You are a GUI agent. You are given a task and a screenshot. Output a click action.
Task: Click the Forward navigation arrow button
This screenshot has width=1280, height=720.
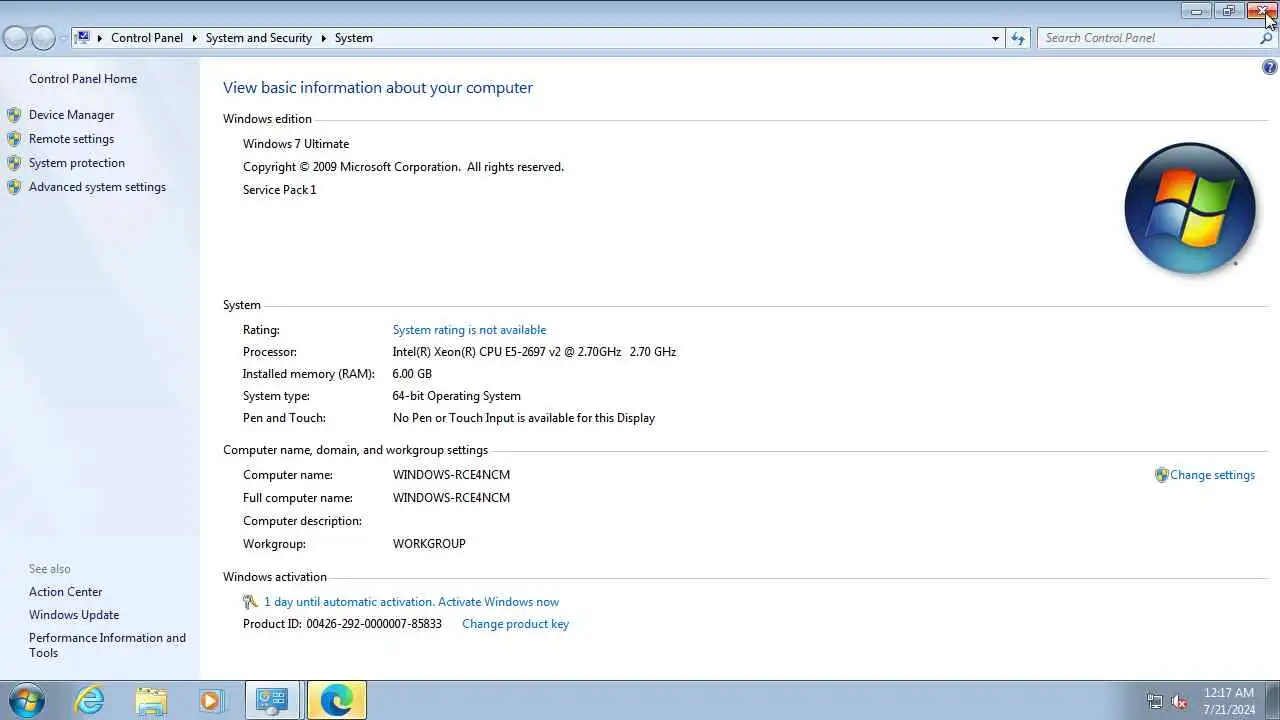click(43, 38)
